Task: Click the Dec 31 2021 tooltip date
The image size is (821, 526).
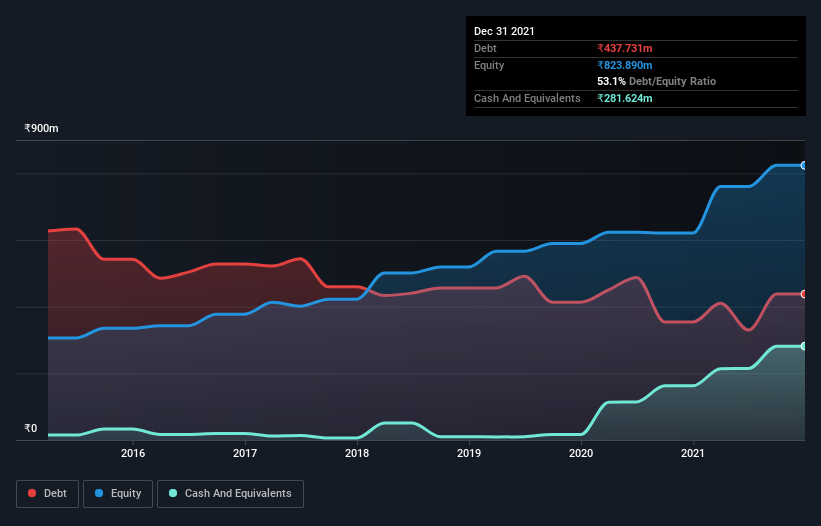Action: pyautogui.click(x=504, y=31)
